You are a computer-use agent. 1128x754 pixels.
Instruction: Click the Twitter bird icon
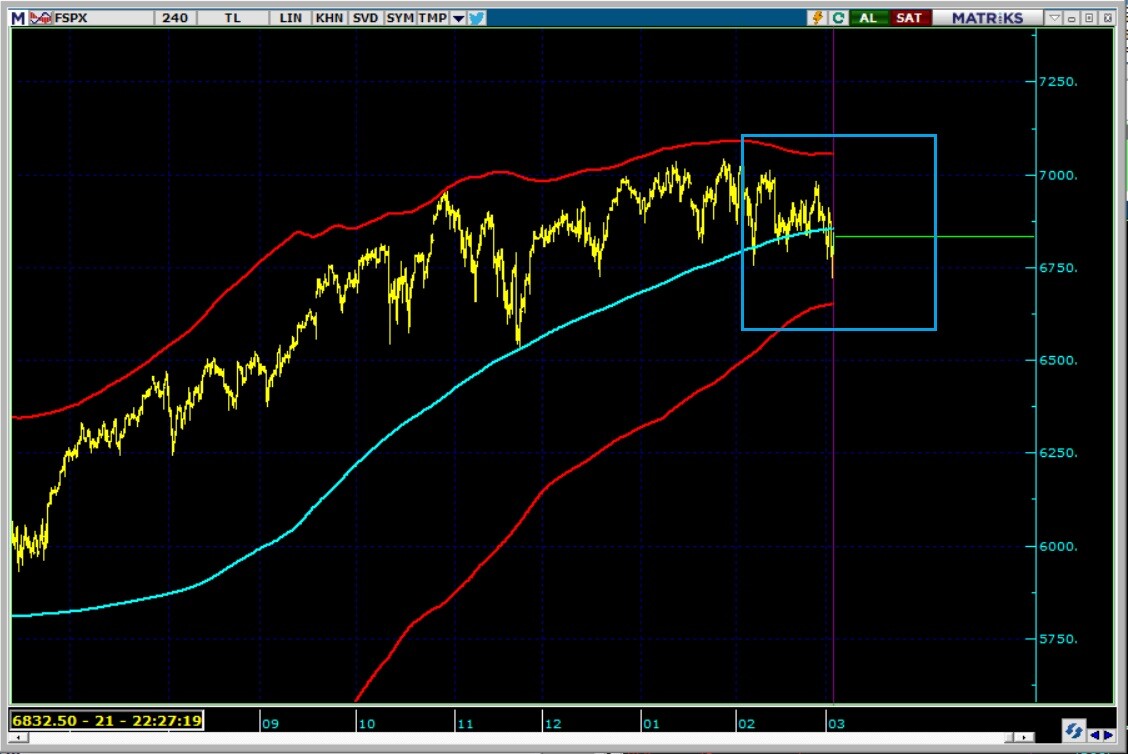coord(477,18)
